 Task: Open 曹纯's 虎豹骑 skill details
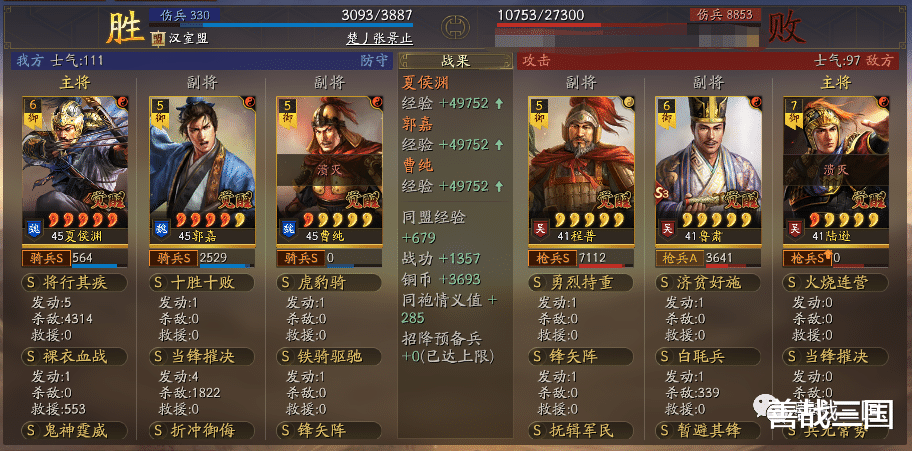329,283
